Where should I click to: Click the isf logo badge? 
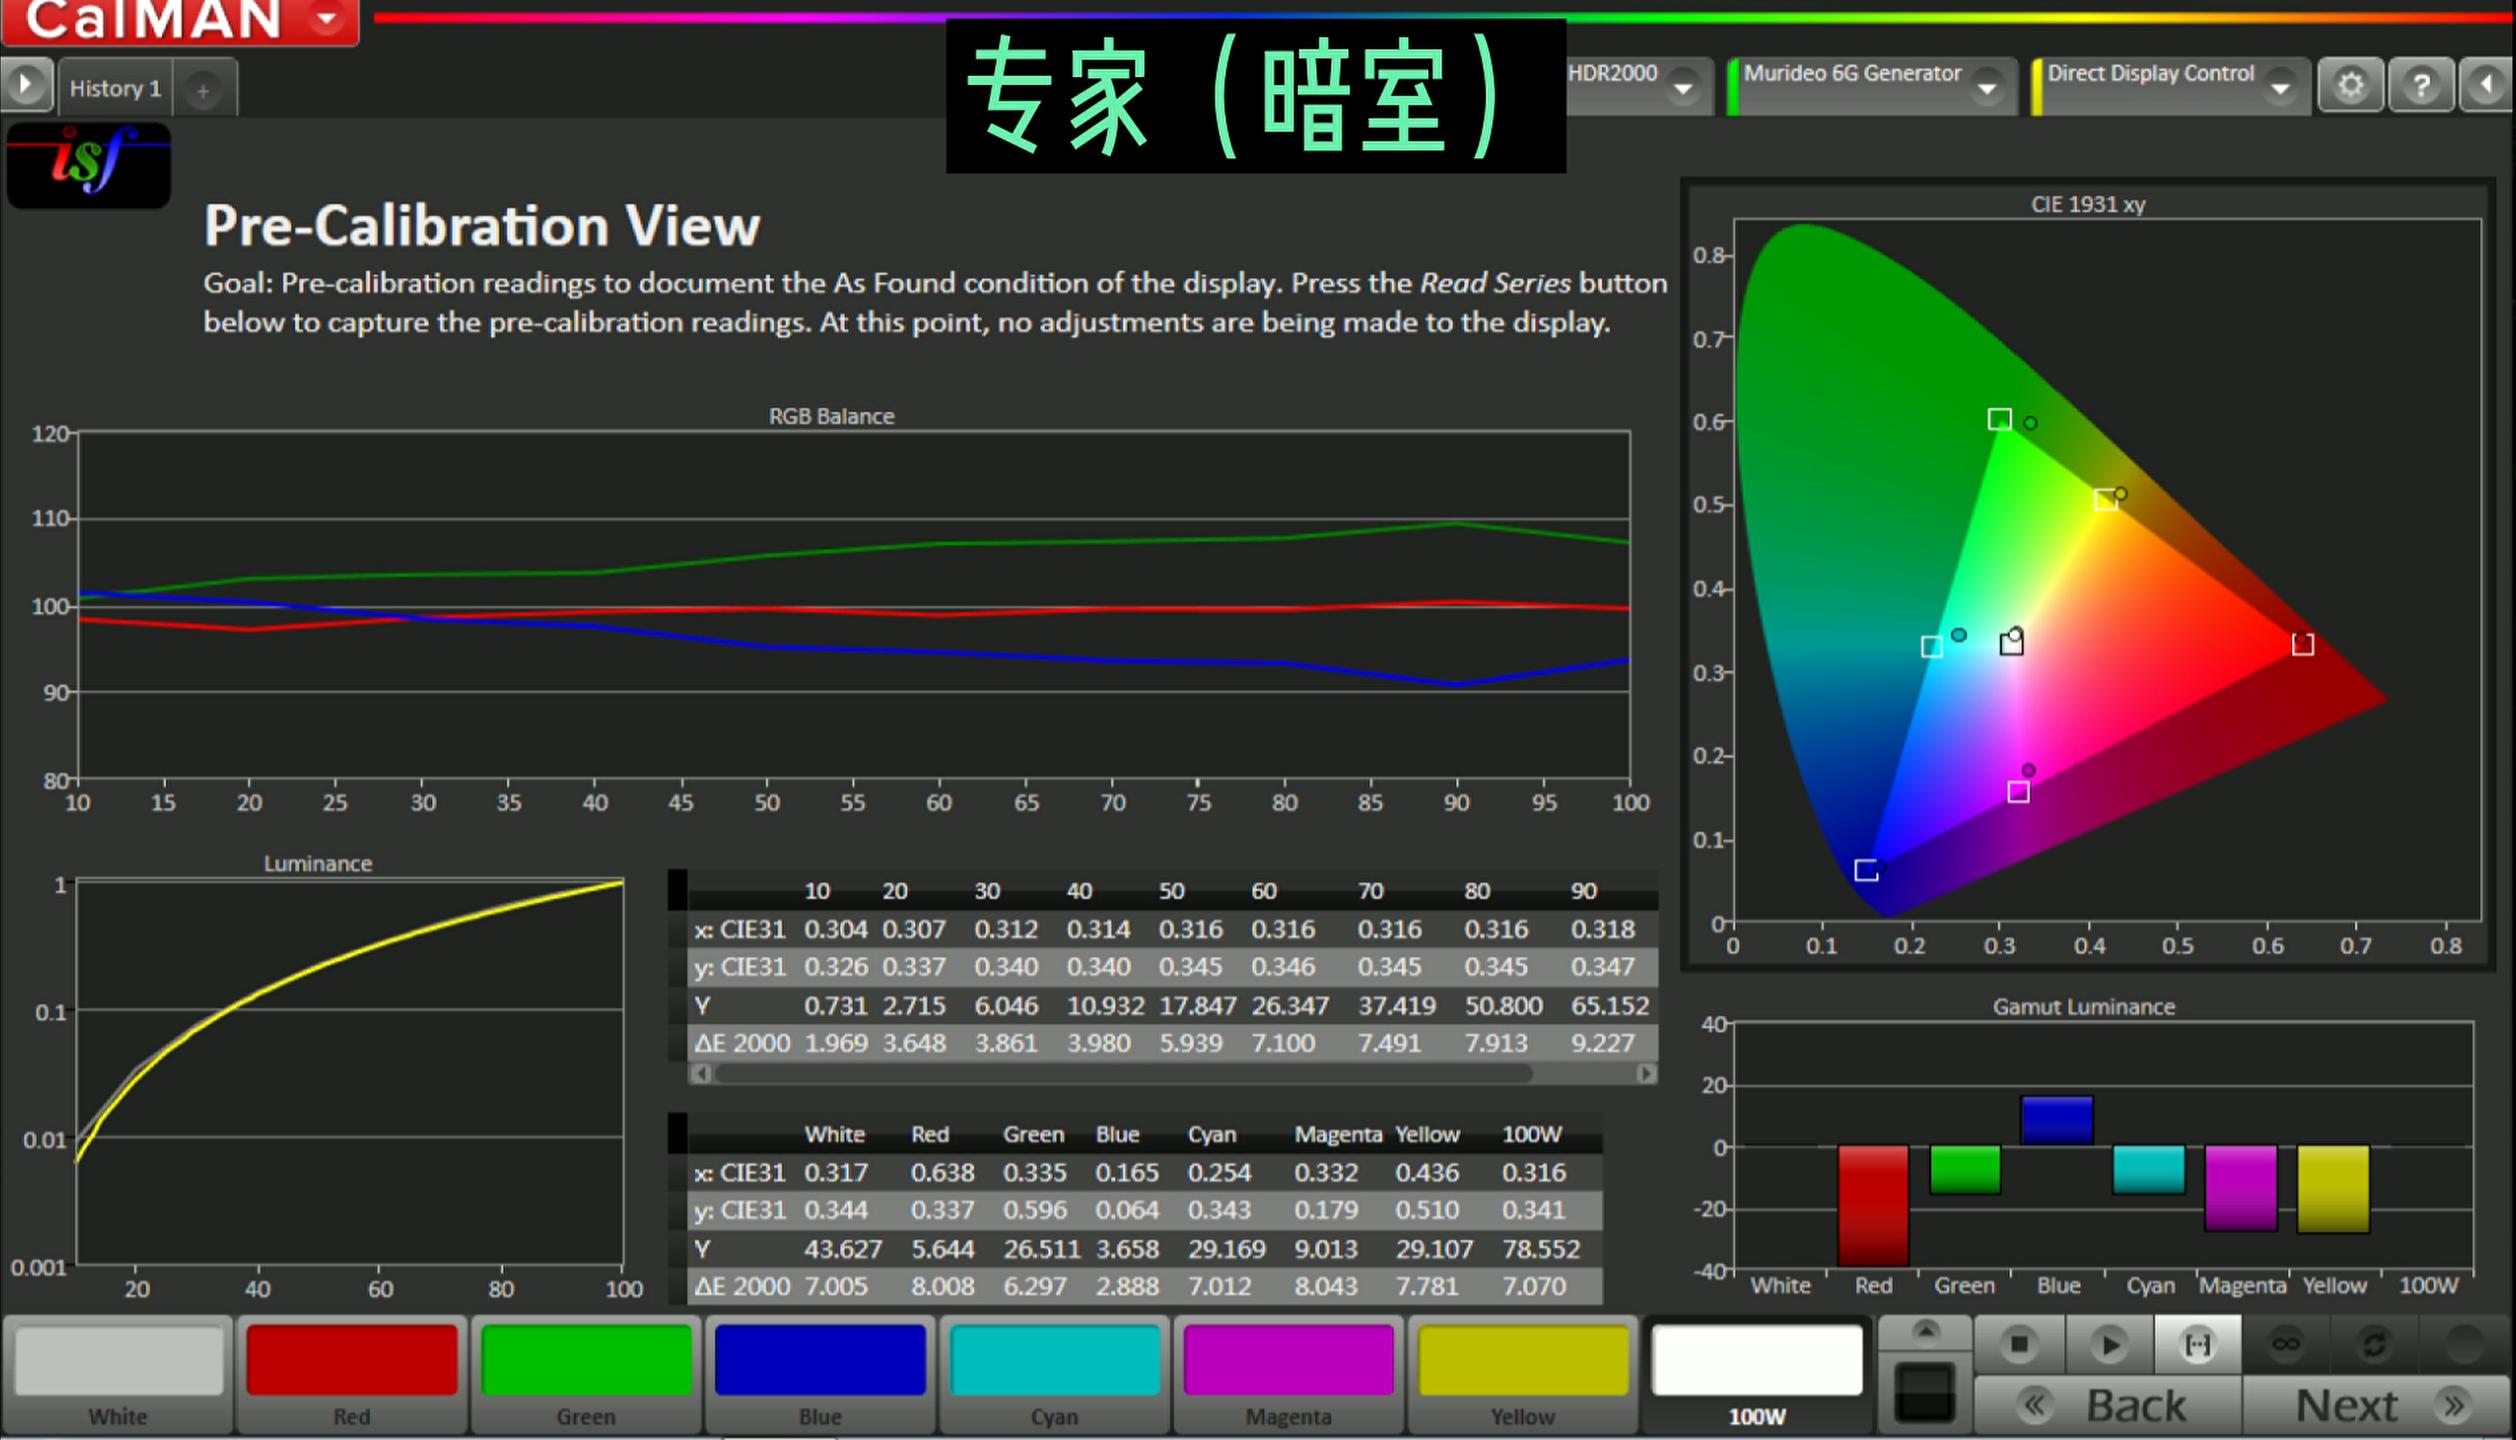(88, 165)
